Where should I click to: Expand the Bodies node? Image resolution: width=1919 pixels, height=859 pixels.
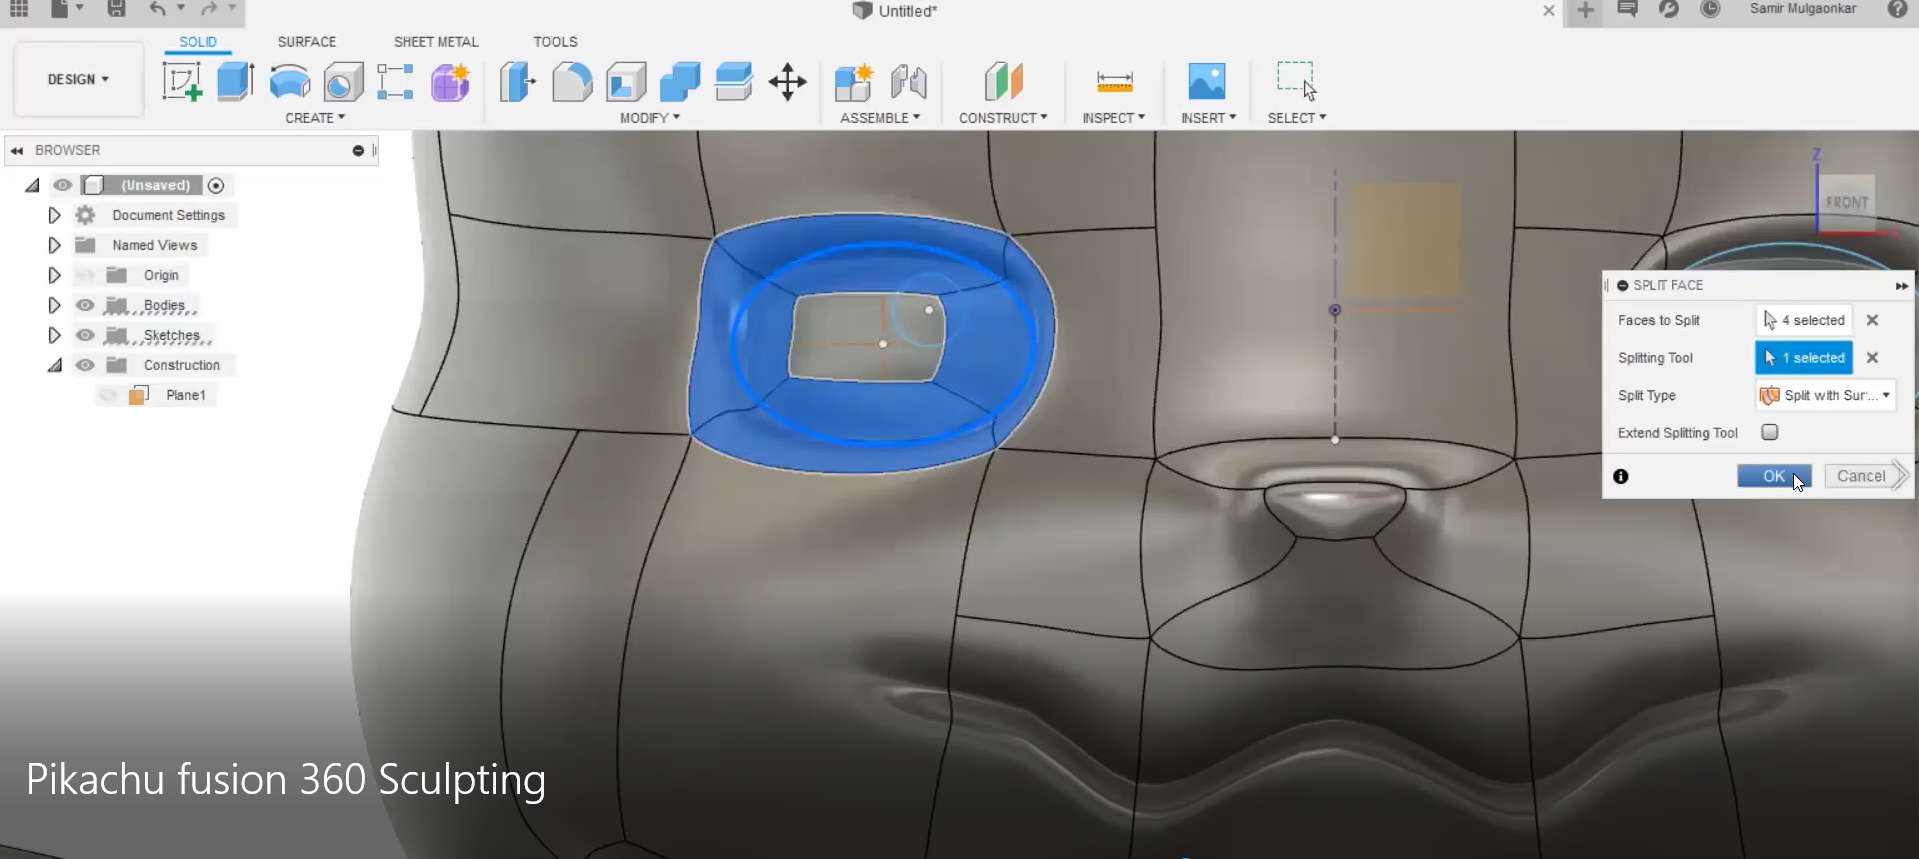pos(54,305)
